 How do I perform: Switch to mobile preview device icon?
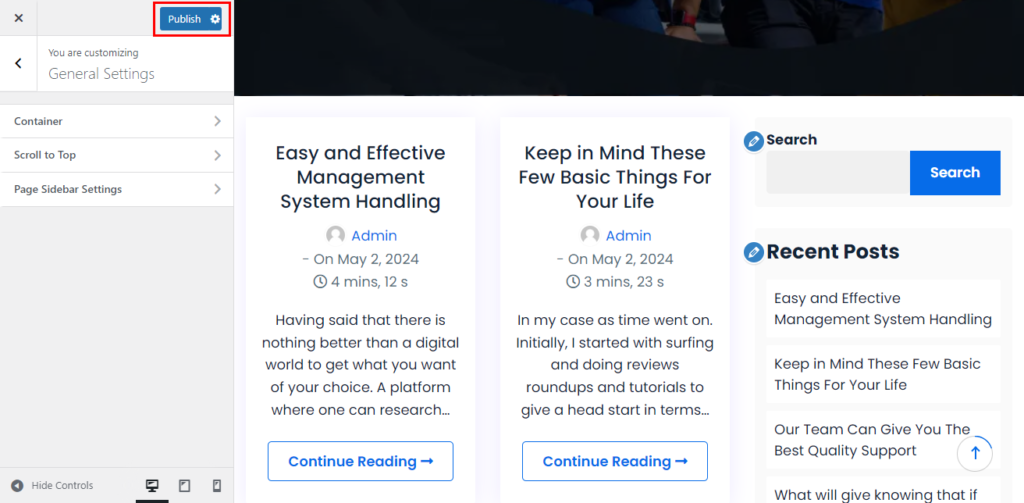click(216, 485)
